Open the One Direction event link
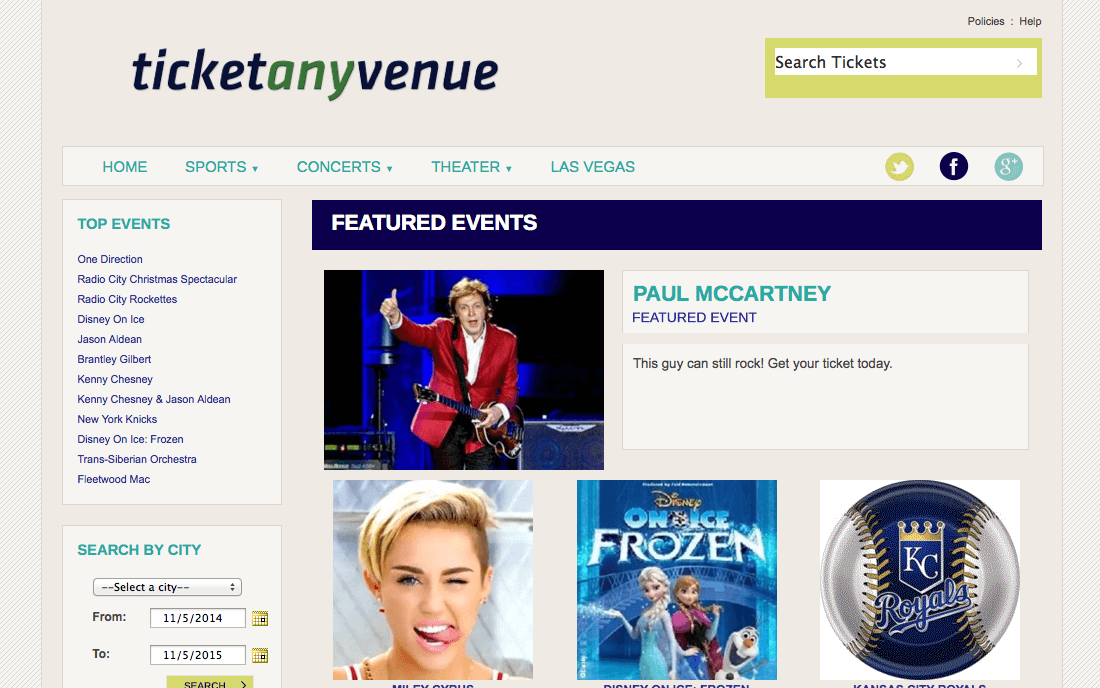 (110, 259)
